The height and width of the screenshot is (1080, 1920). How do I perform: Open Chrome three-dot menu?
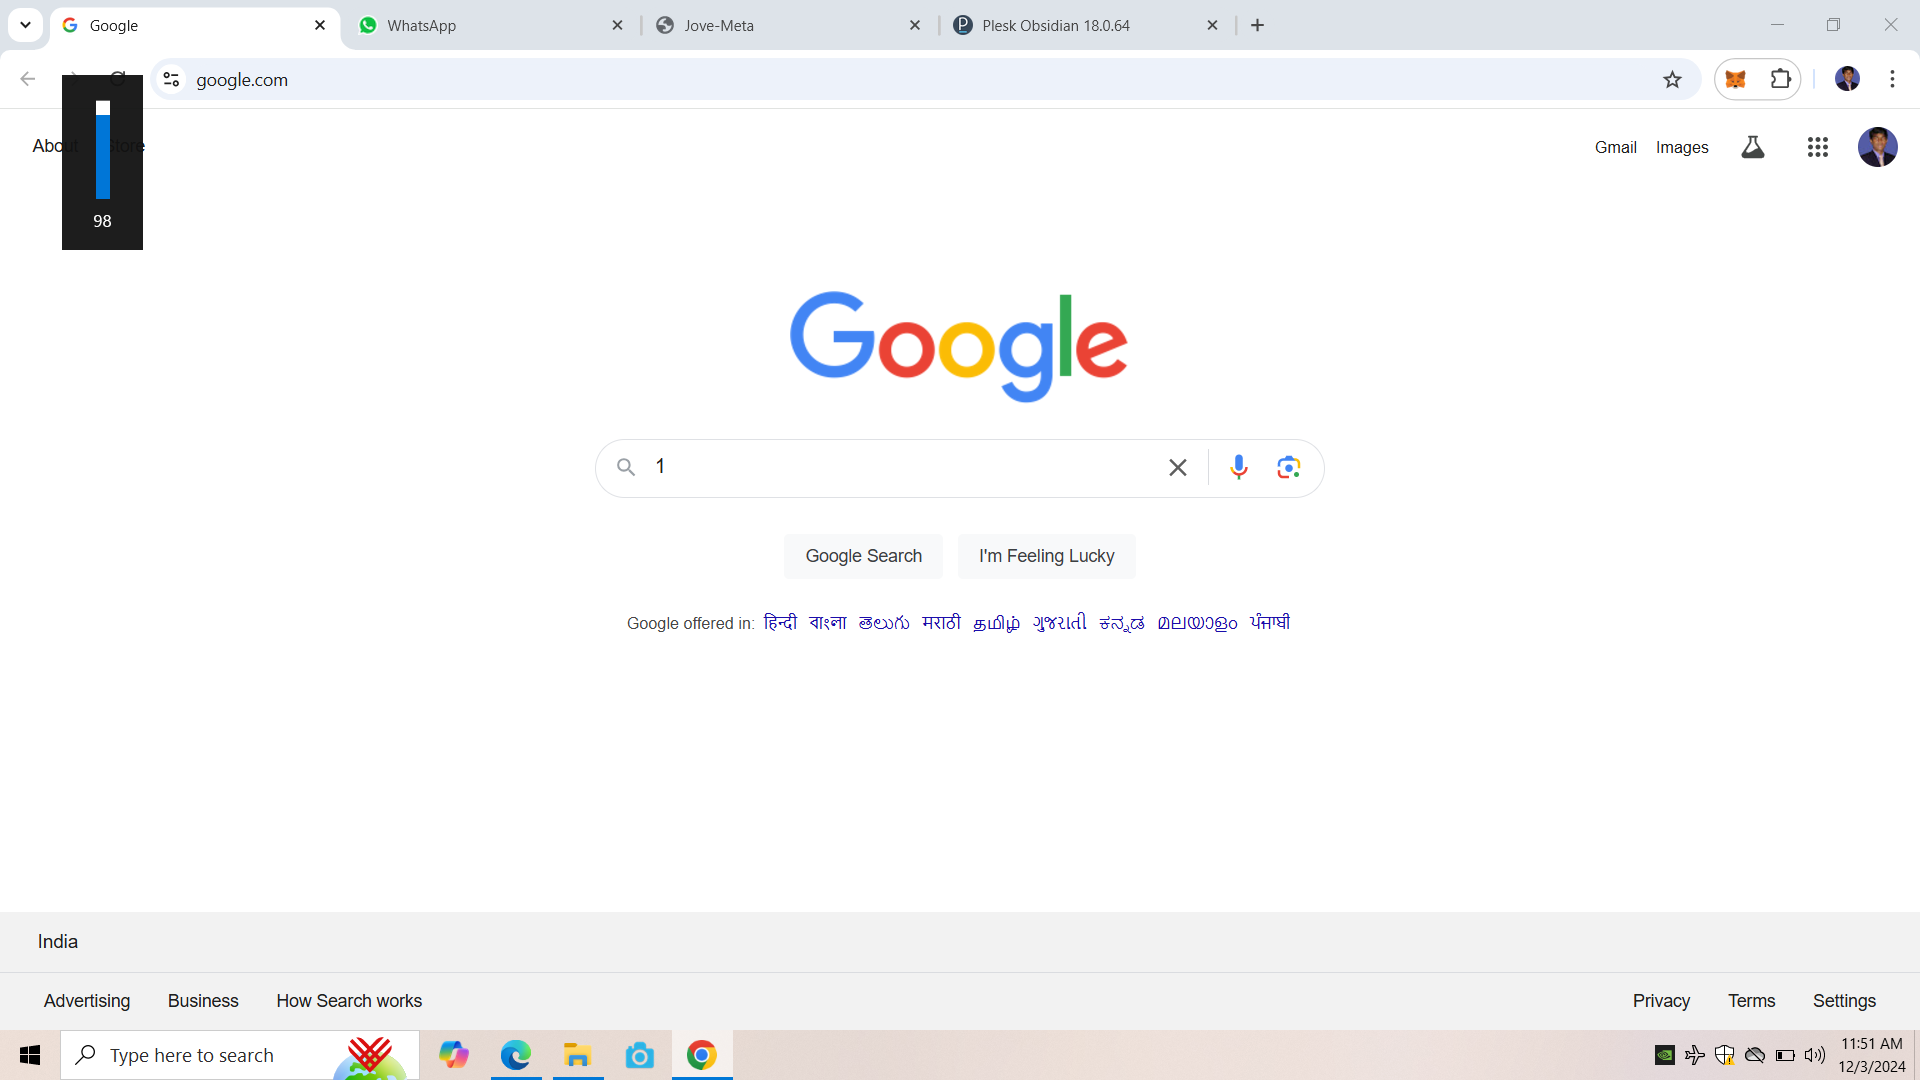point(1892,79)
